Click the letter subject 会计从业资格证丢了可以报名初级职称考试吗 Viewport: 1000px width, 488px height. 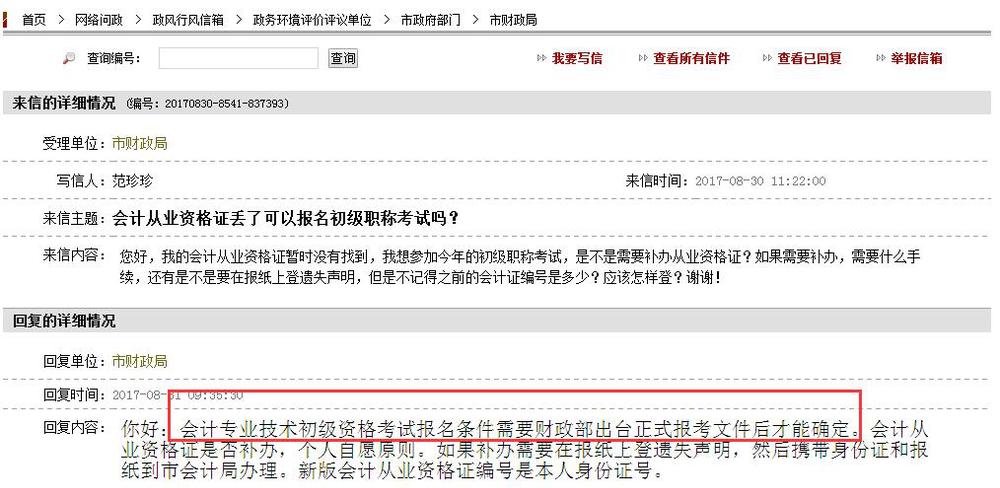286,218
